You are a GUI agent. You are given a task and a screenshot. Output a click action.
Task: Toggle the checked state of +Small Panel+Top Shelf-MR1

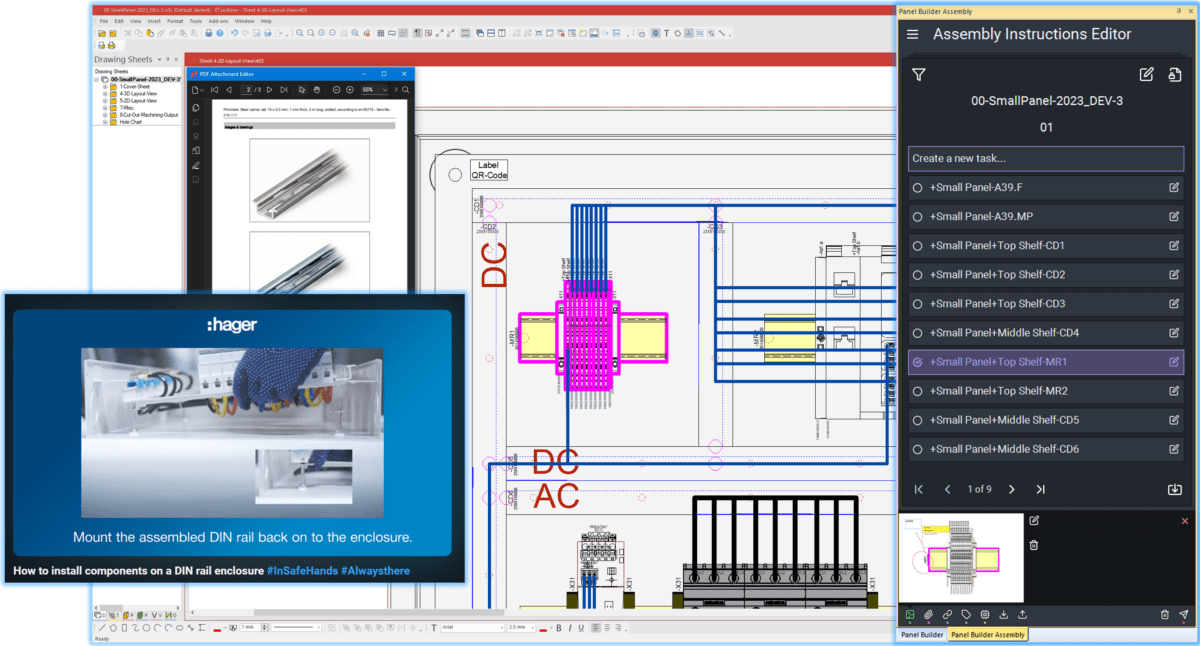click(917, 361)
